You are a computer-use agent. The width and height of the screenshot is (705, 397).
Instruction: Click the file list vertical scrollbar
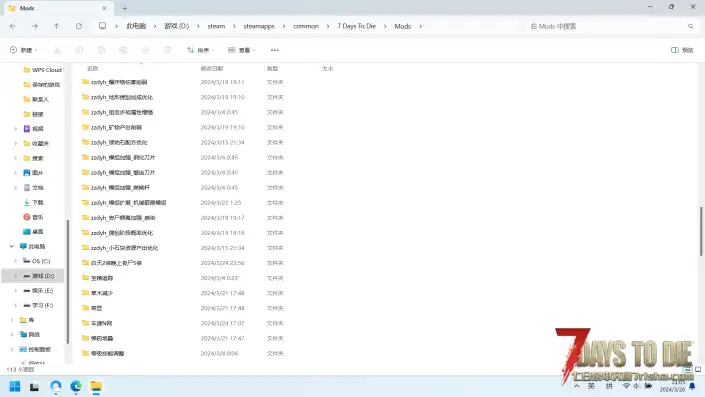701,231
